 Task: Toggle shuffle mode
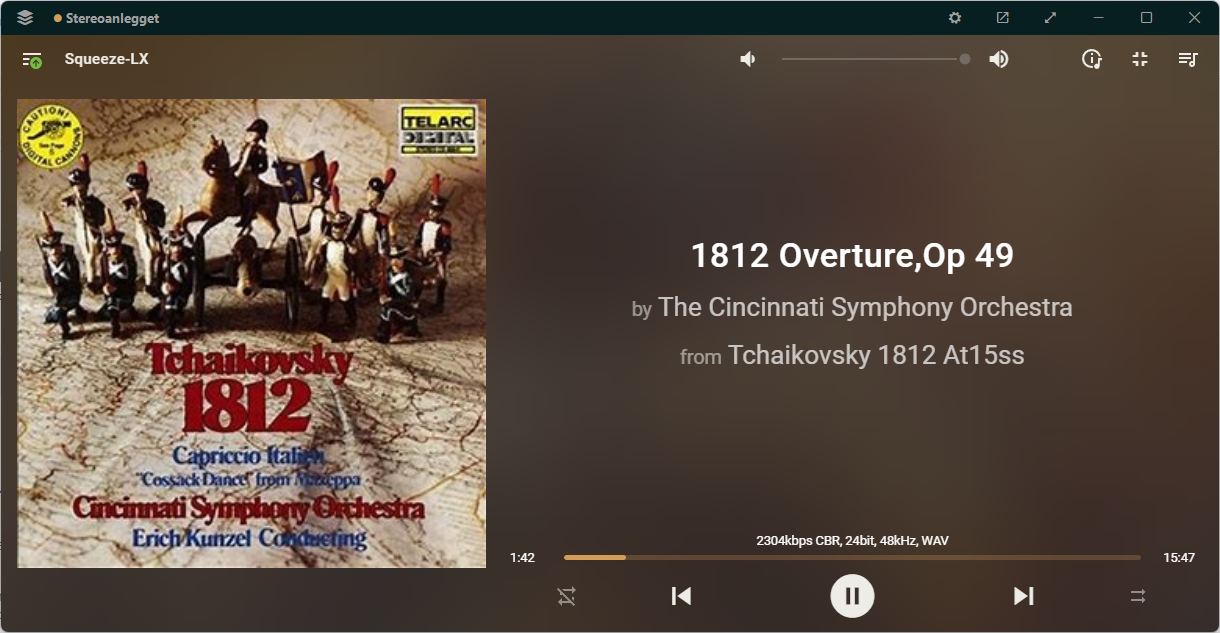567,596
